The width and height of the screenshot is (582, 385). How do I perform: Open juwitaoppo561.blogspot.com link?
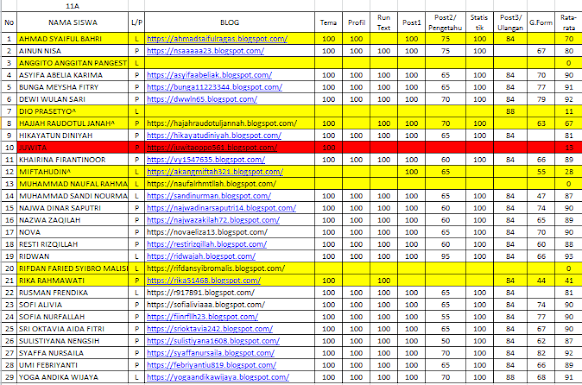[x=212, y=147]
